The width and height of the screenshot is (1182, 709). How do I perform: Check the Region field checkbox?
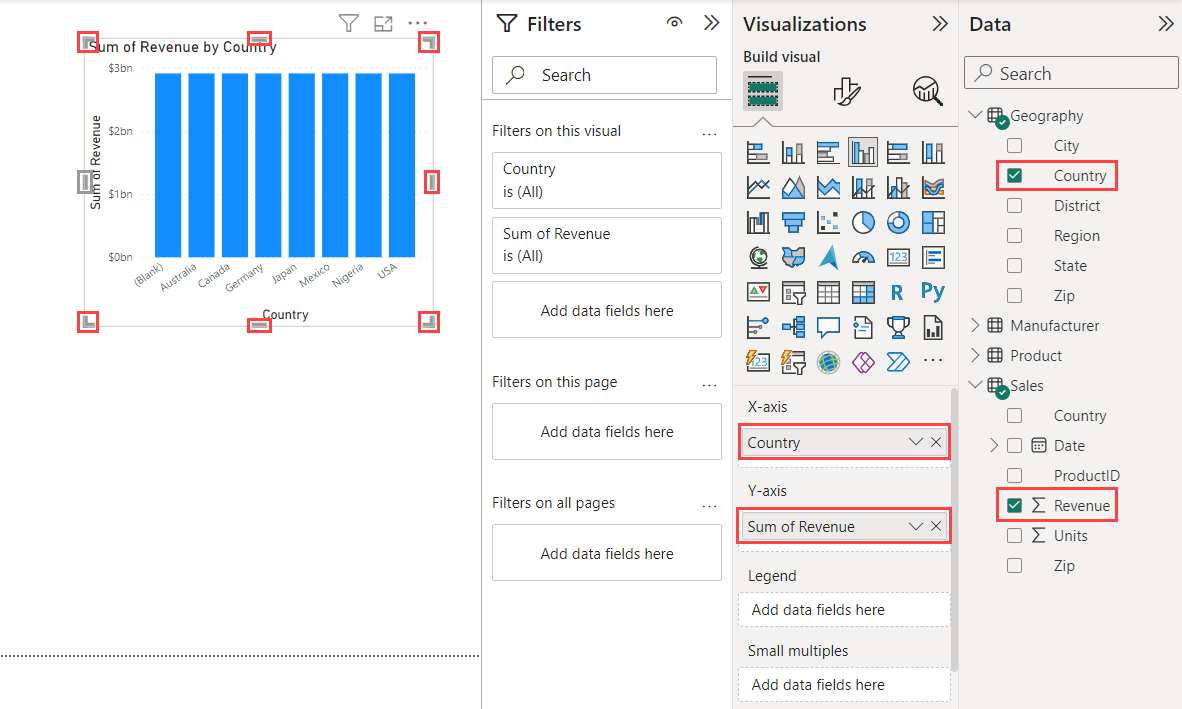click(x=1015, y=236)
